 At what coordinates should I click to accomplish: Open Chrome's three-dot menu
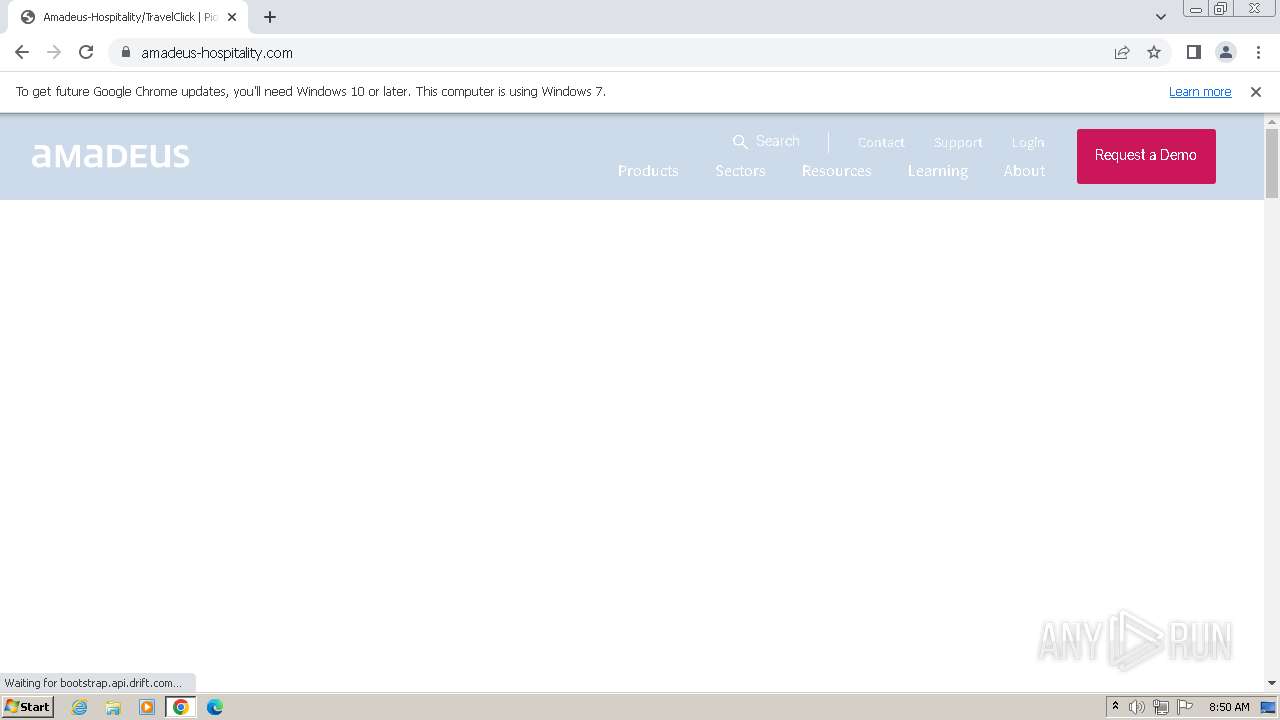point(1258,52)
